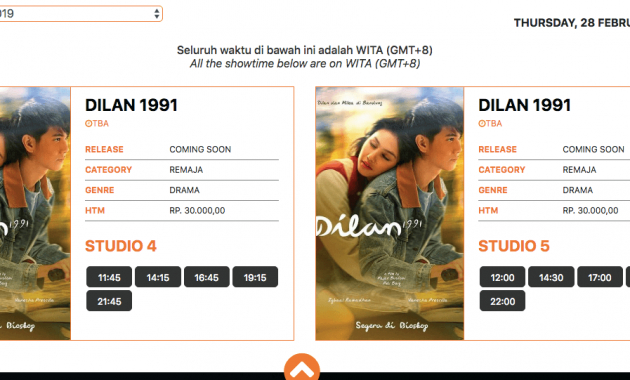Select the 14:15 showtime in Studio 4
630x380 pixels.
(158, 277)
